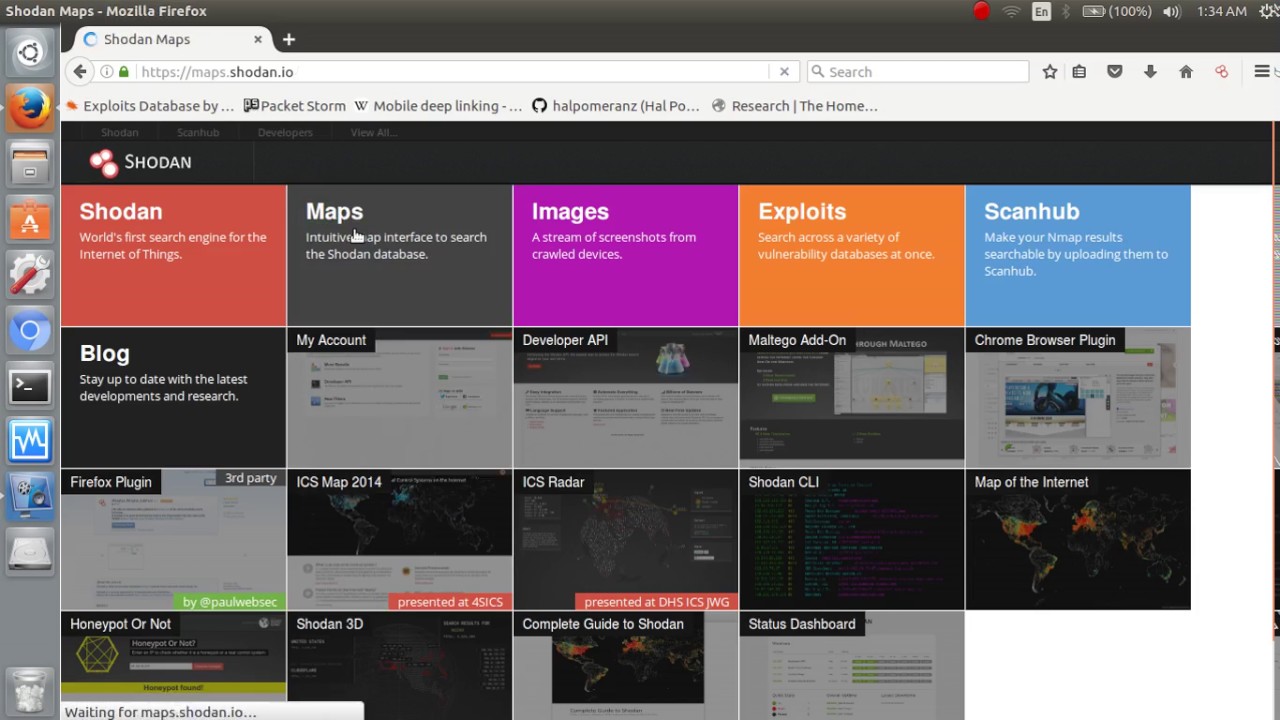Open battery 100% indicator menu
The width and height of the screenshot is (1280, 720).
(x=1117, y=12)
